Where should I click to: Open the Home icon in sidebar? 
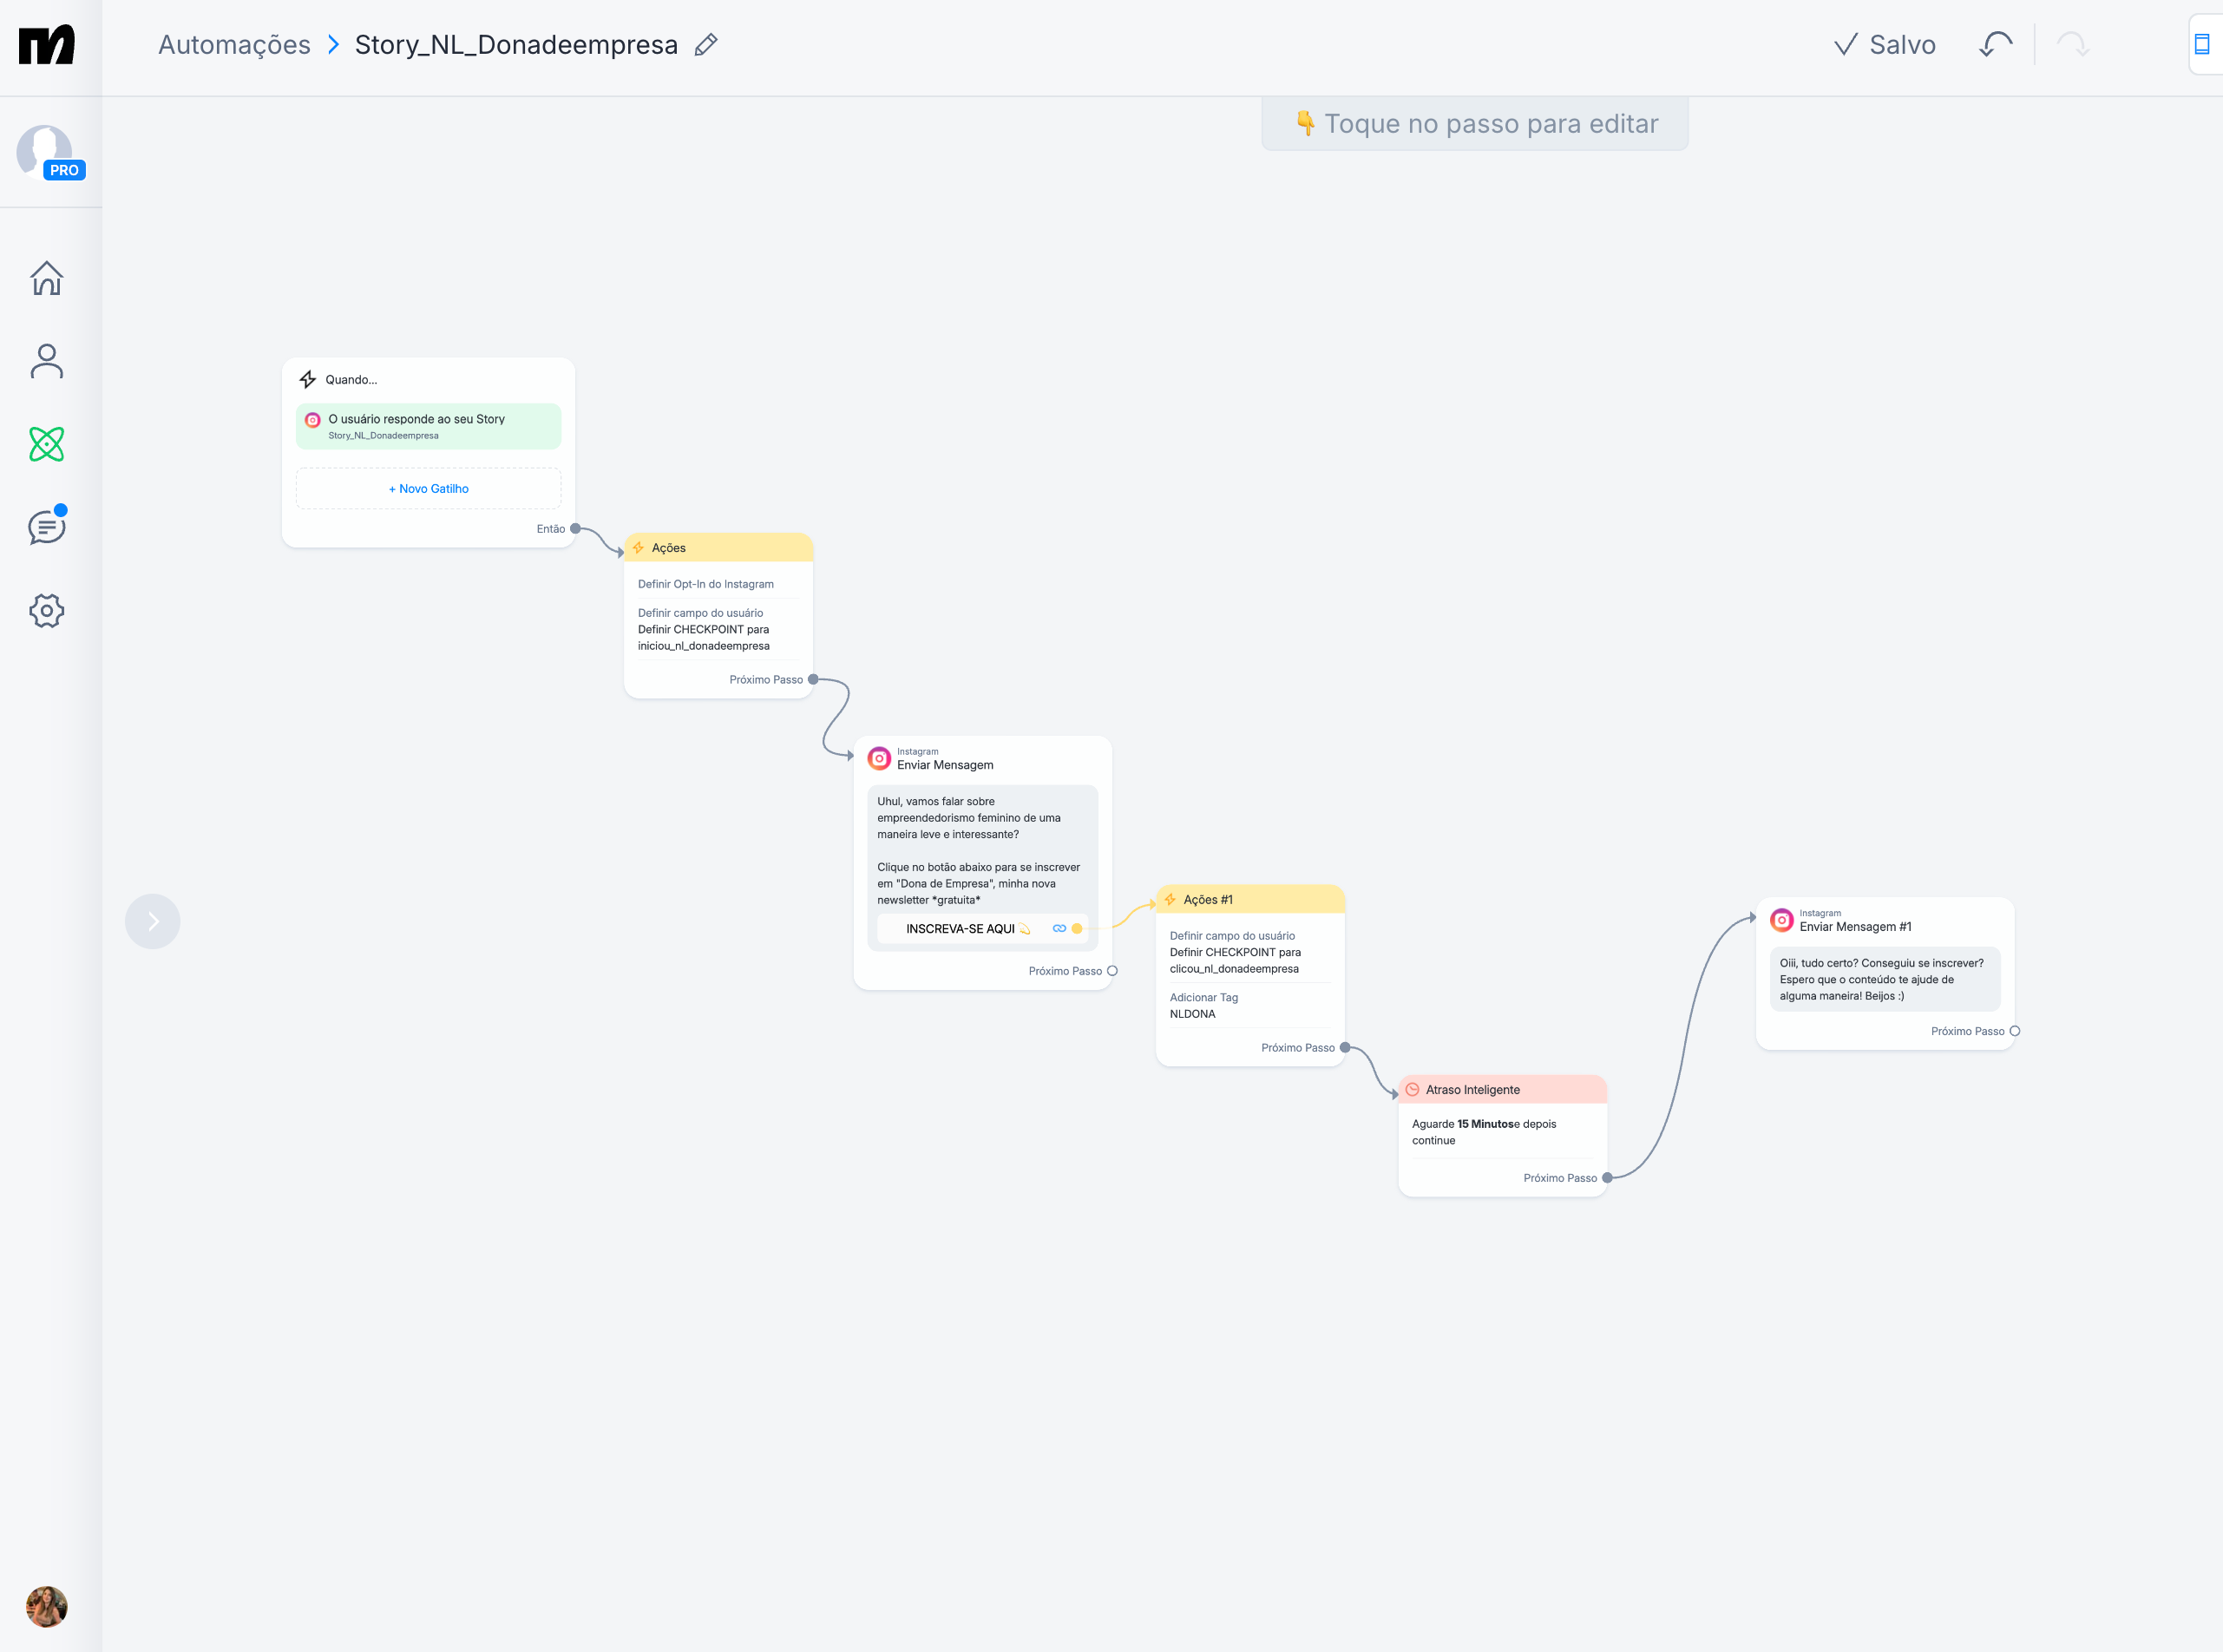click(46, 278)
